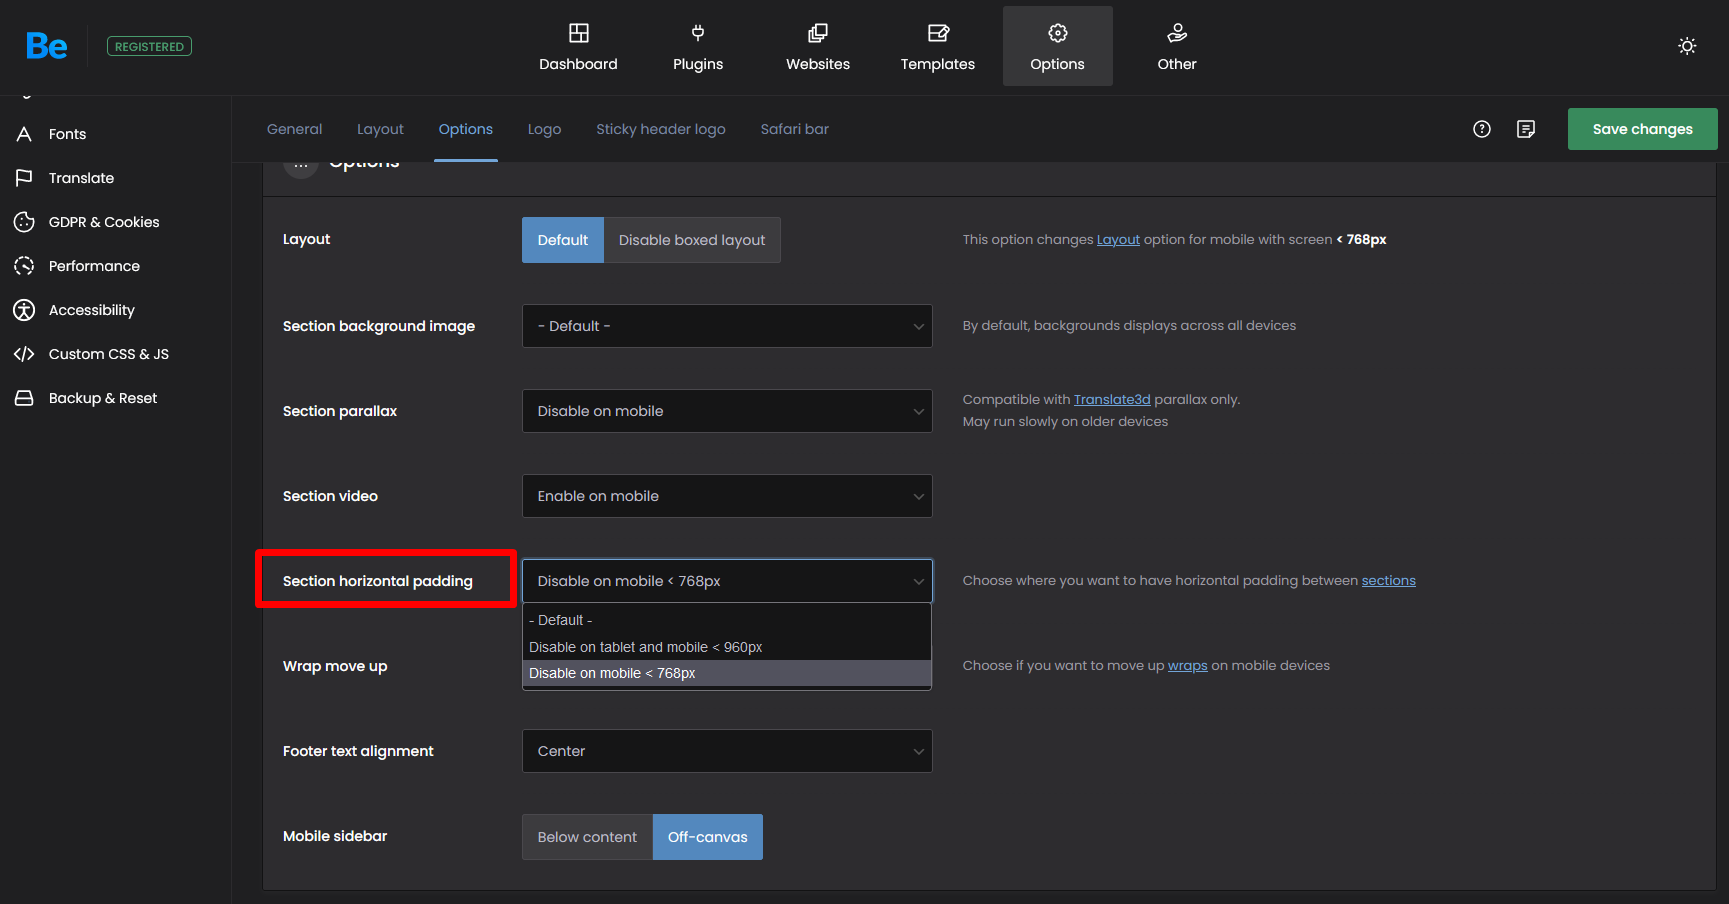Toggle light mode with the sun icon
This screenshot has width=1729, height=904.
point(1687,46)
